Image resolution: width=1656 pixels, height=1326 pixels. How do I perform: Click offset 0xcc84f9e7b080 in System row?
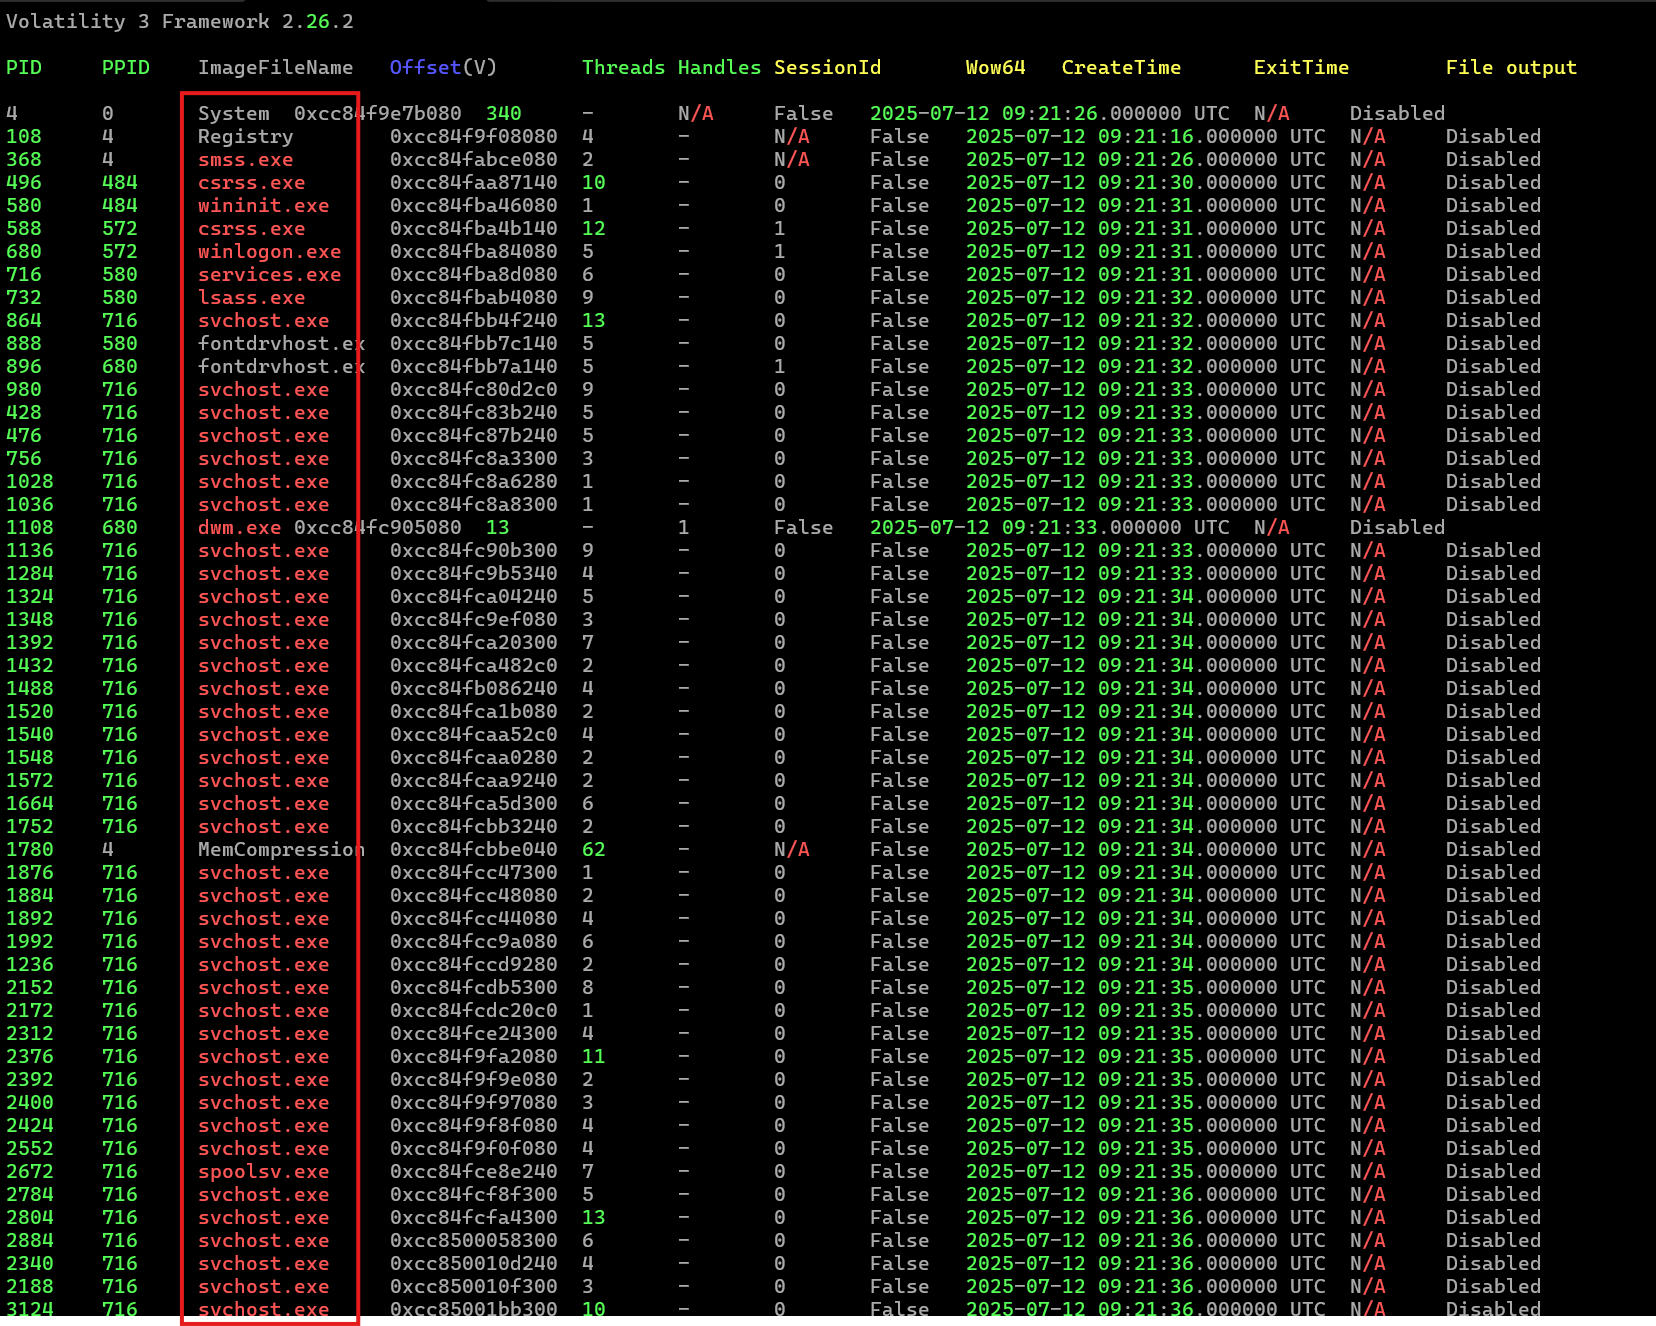[x=377, y=113]
